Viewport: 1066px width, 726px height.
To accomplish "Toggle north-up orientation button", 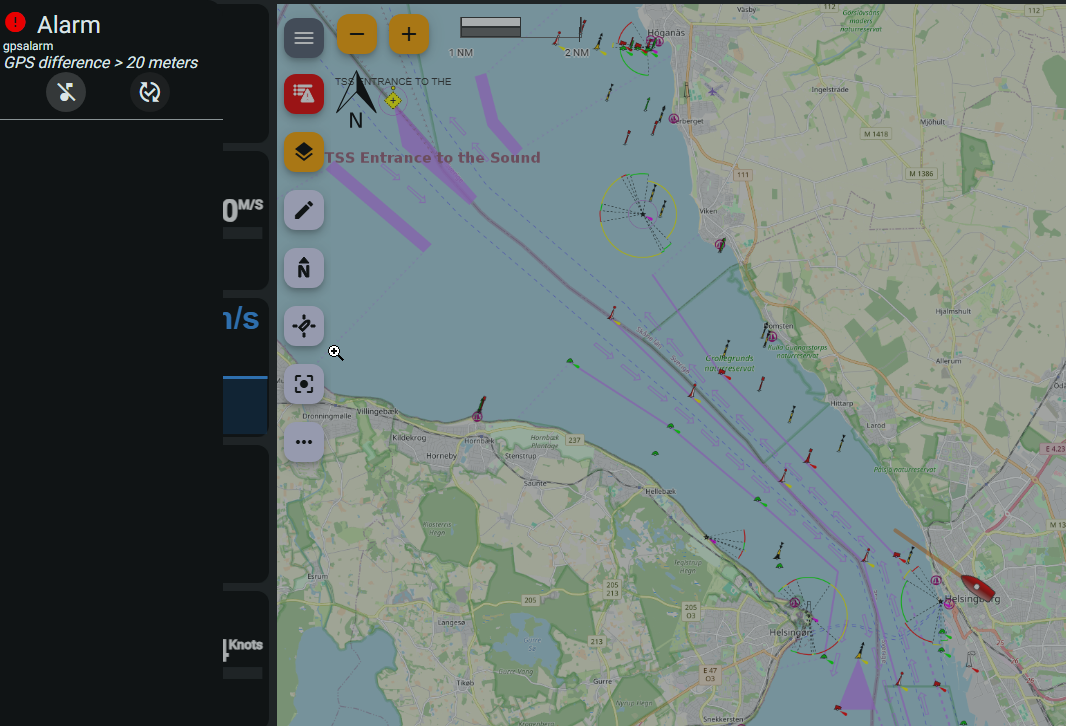I will 304,268.
